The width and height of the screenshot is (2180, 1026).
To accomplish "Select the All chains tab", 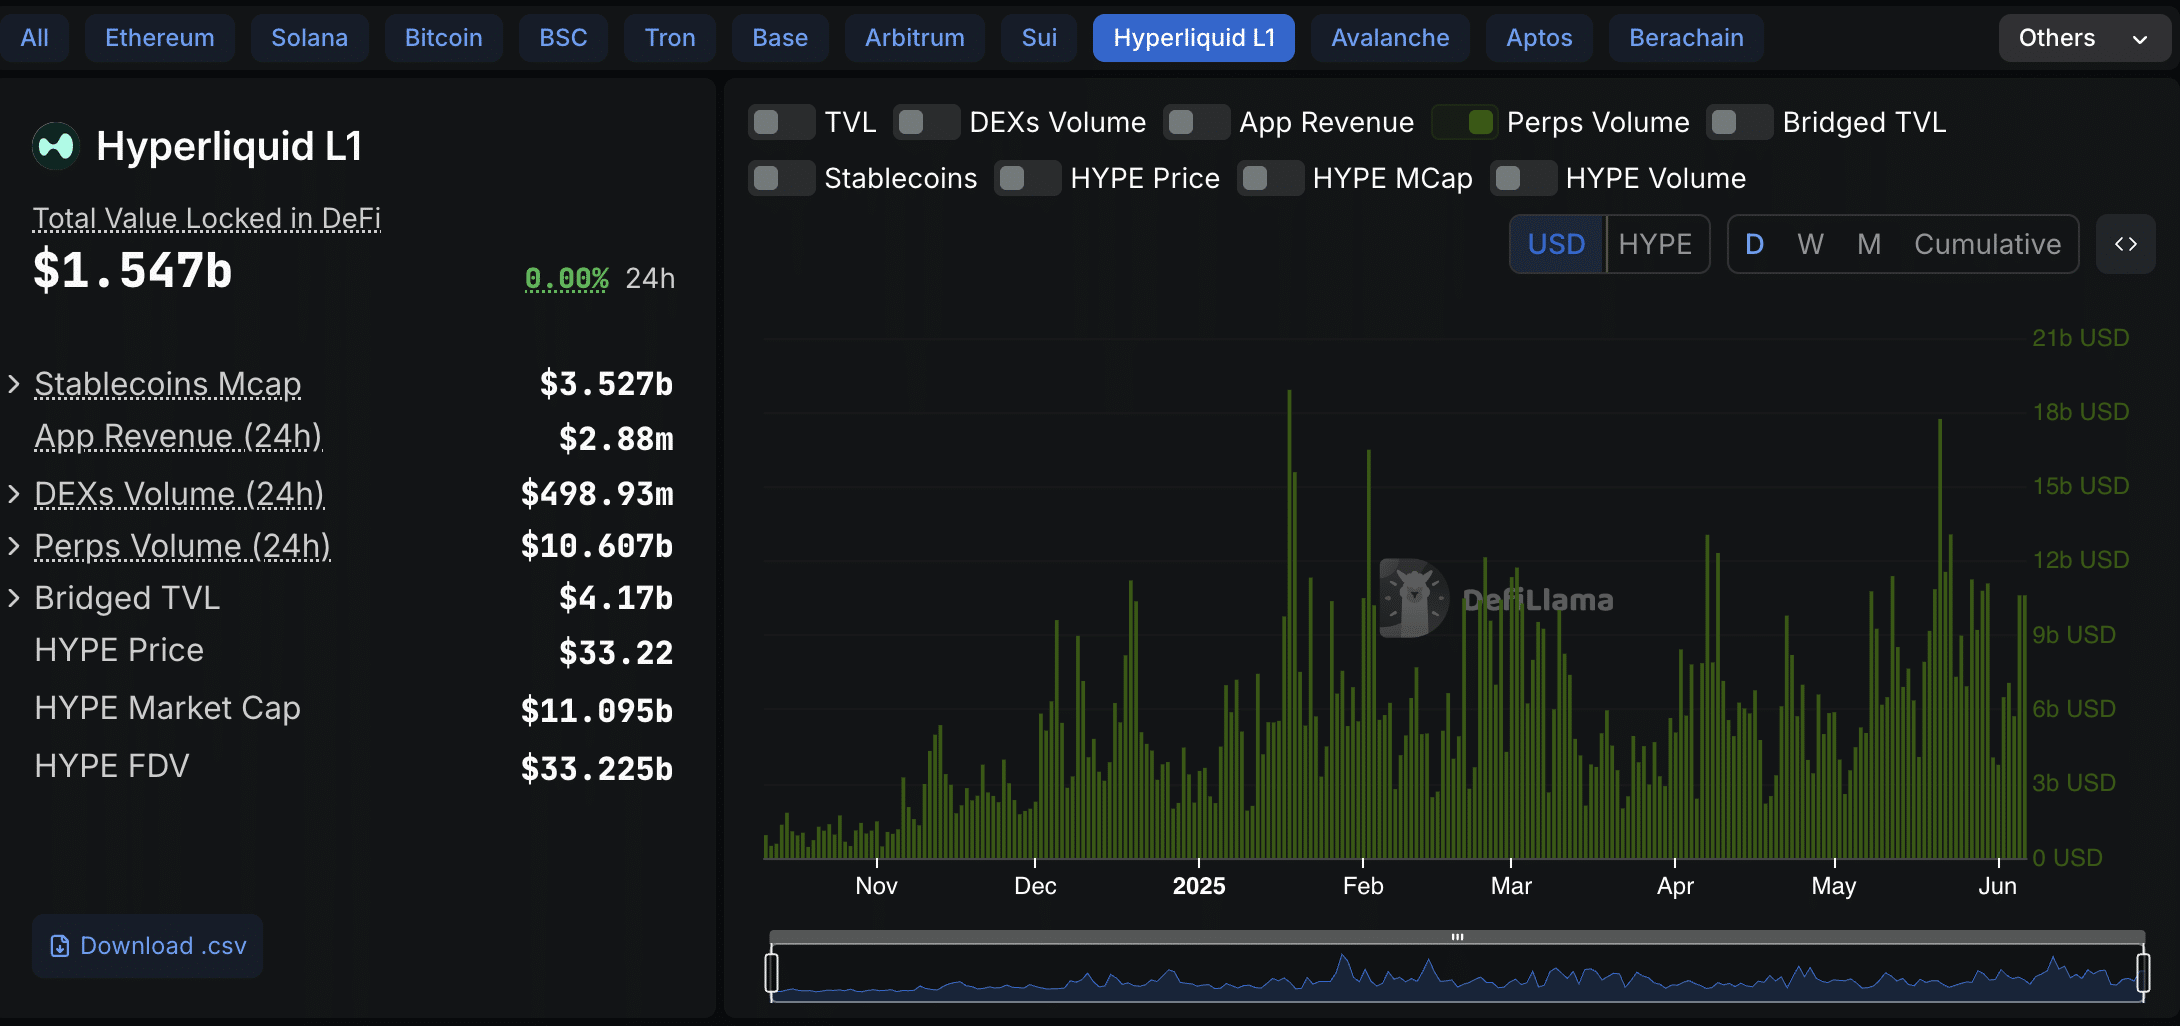I will click(34, 38).
